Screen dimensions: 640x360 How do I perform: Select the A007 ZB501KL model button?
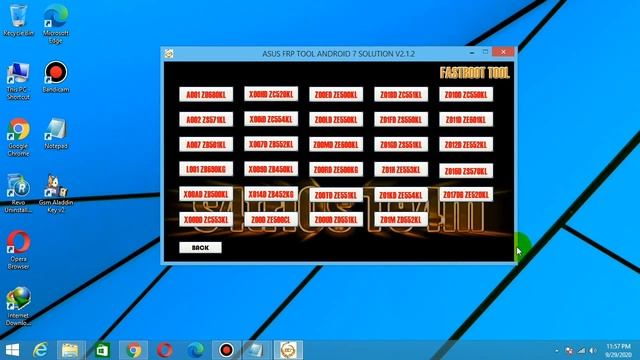click(x=206, y=144)
